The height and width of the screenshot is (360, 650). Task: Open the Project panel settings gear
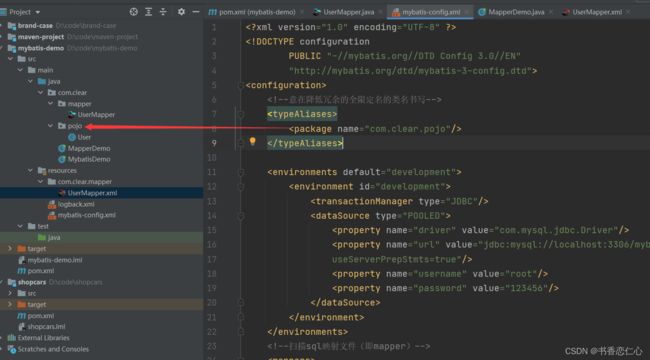(x=181, y=12)
